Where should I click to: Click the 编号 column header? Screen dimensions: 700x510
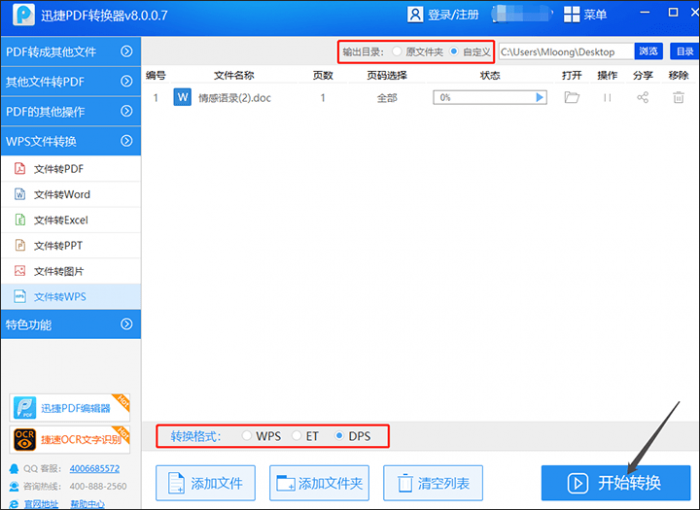coord(155,75)
